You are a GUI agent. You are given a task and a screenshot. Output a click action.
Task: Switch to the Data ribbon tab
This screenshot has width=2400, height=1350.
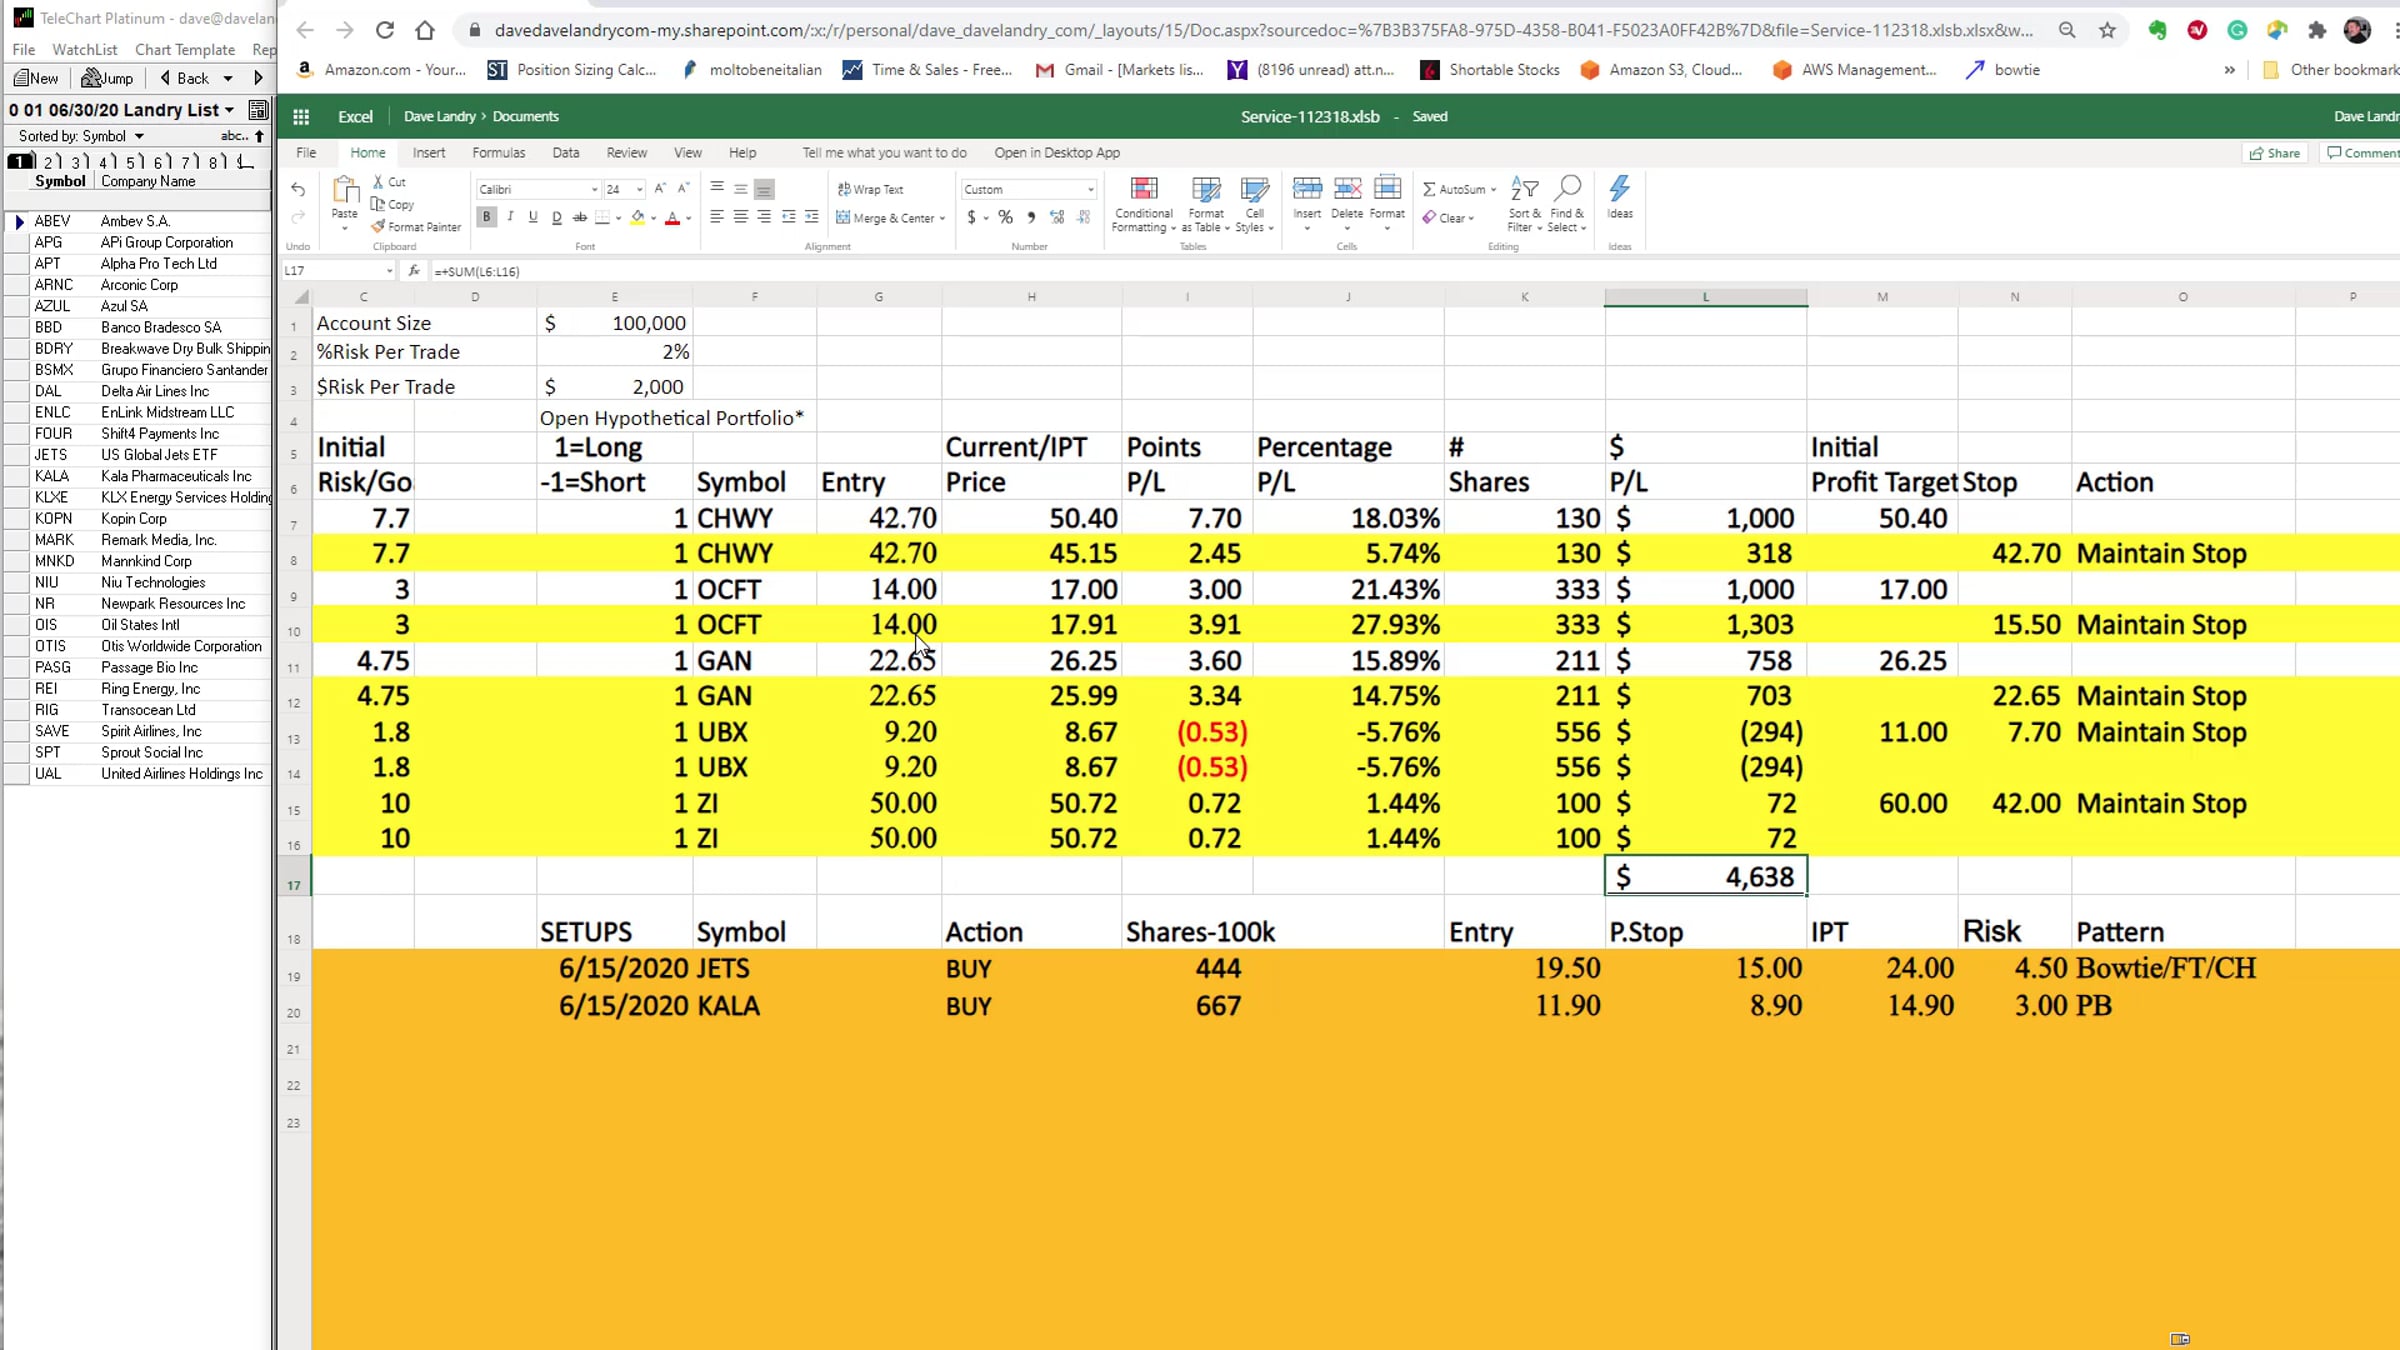coord(566,153)
